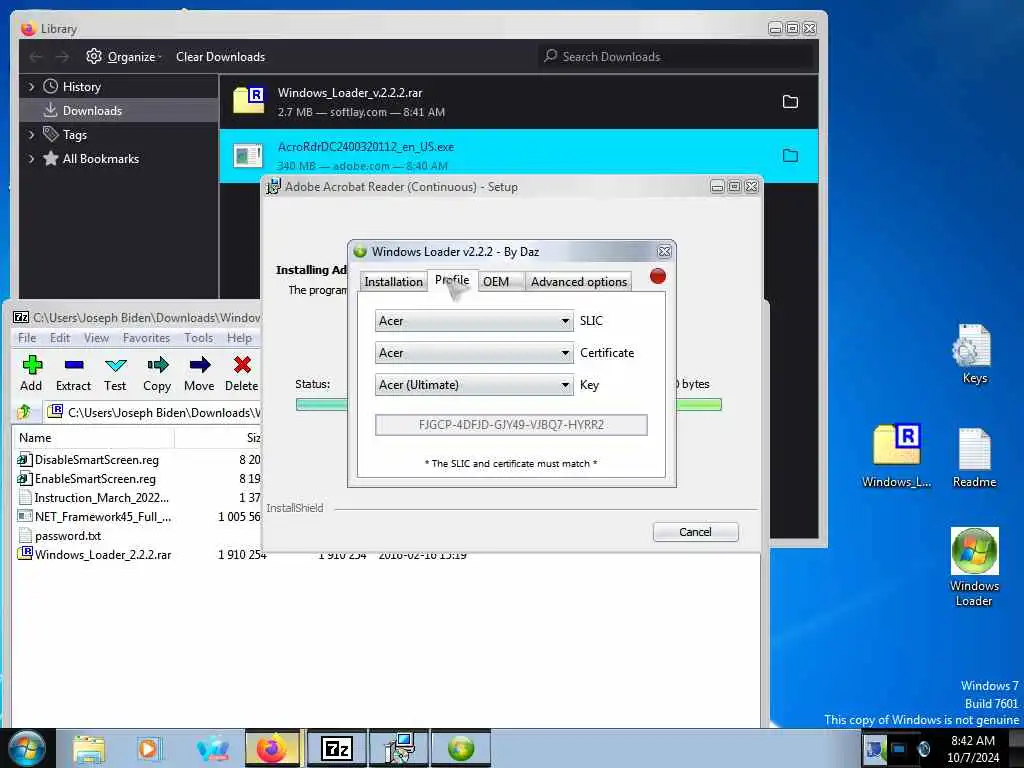Expand the History tree item in Library
1024x768 pixels.
coord(31,87)
